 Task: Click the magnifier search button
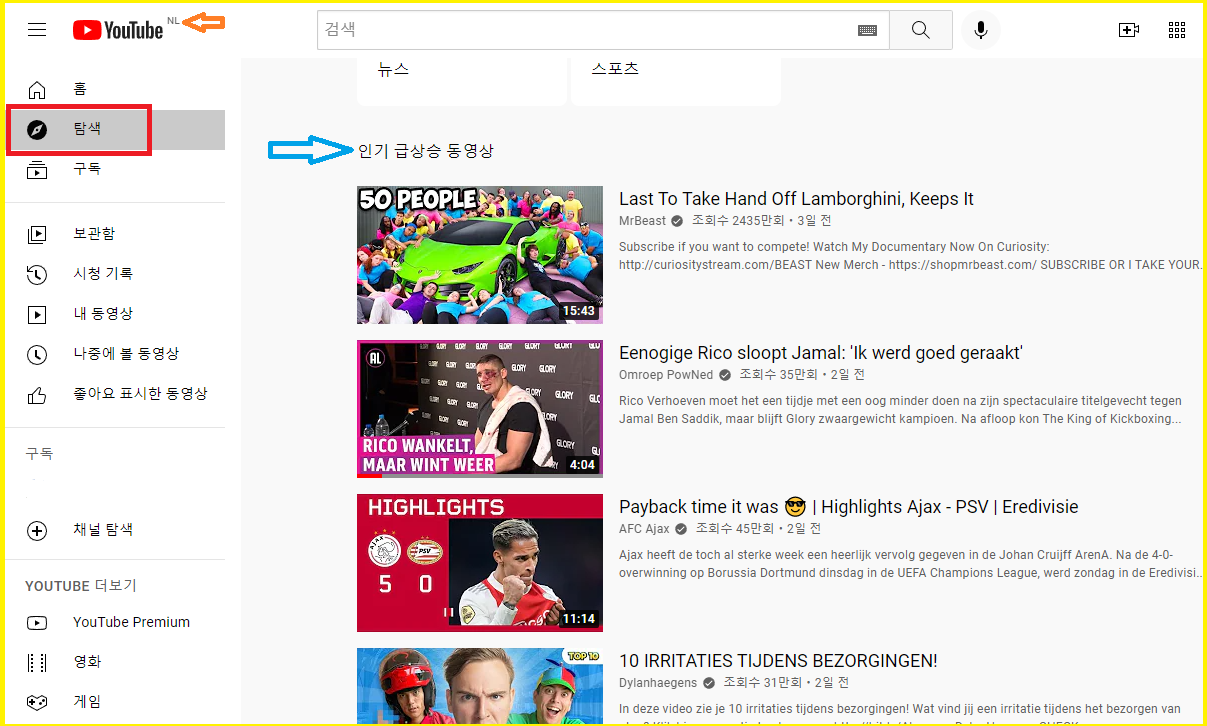[921, 30]
